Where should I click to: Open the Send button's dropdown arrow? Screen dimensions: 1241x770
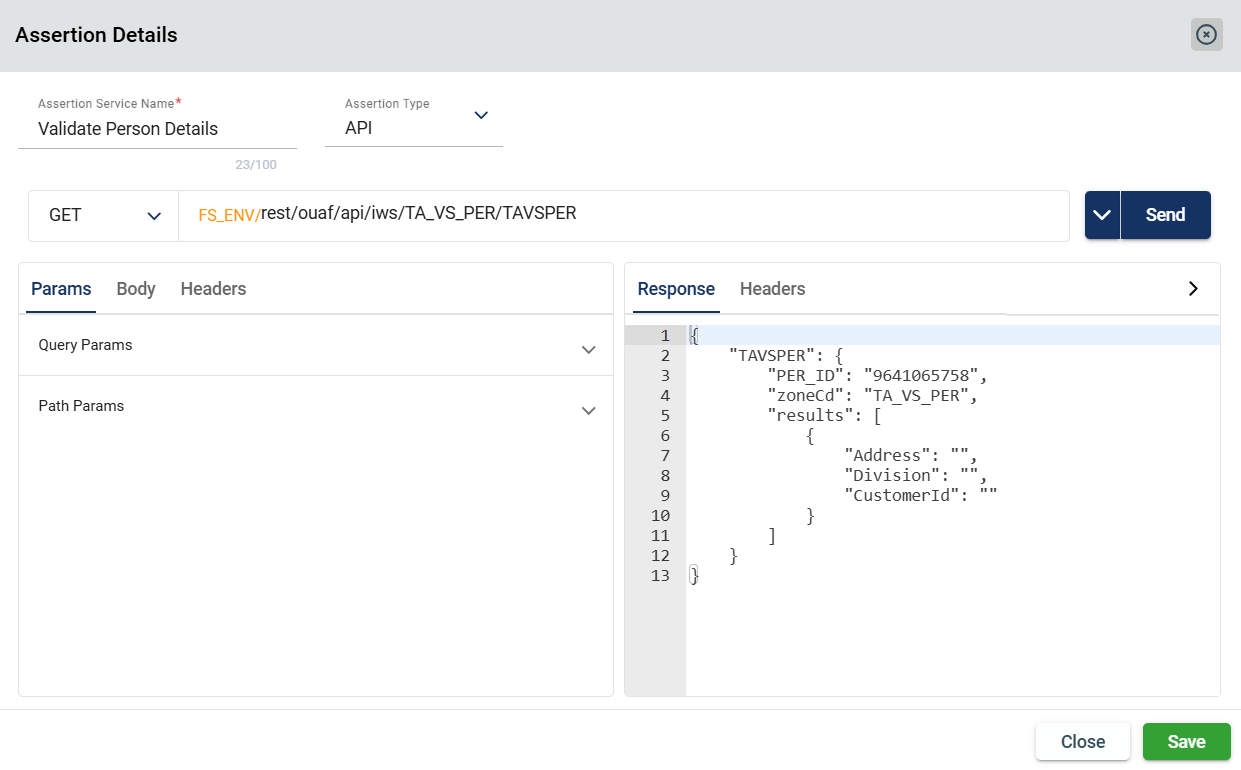click(x=1102, y=215)
